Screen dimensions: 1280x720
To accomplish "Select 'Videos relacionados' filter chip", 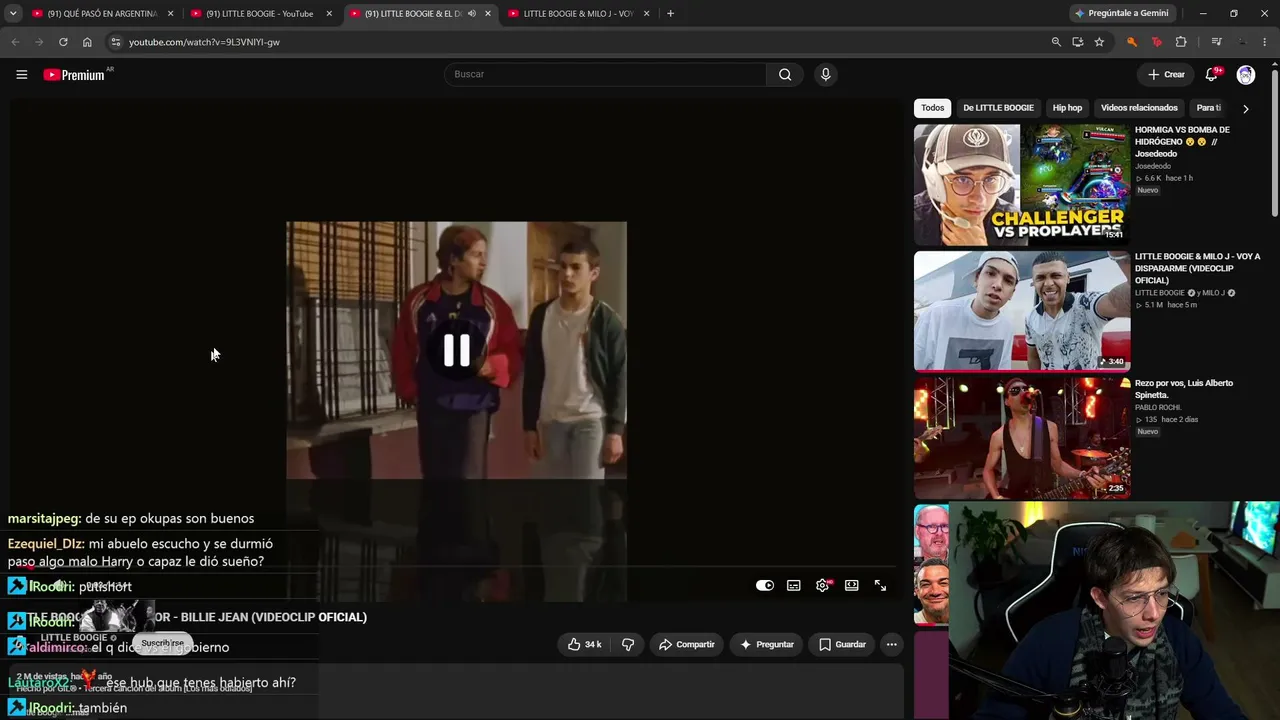I will tap(1139, 108).
